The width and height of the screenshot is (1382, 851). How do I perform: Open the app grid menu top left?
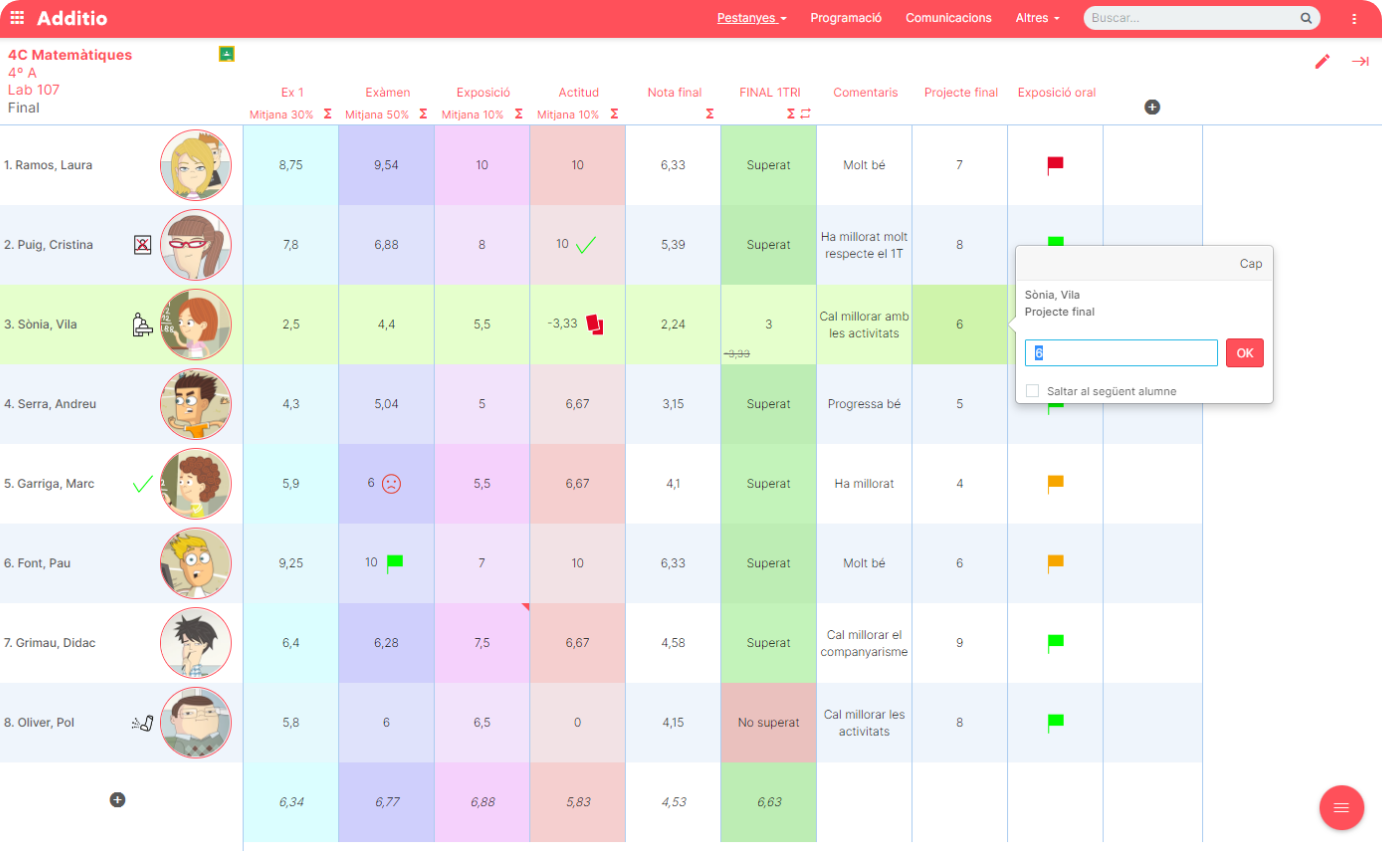tap(18, 17)
